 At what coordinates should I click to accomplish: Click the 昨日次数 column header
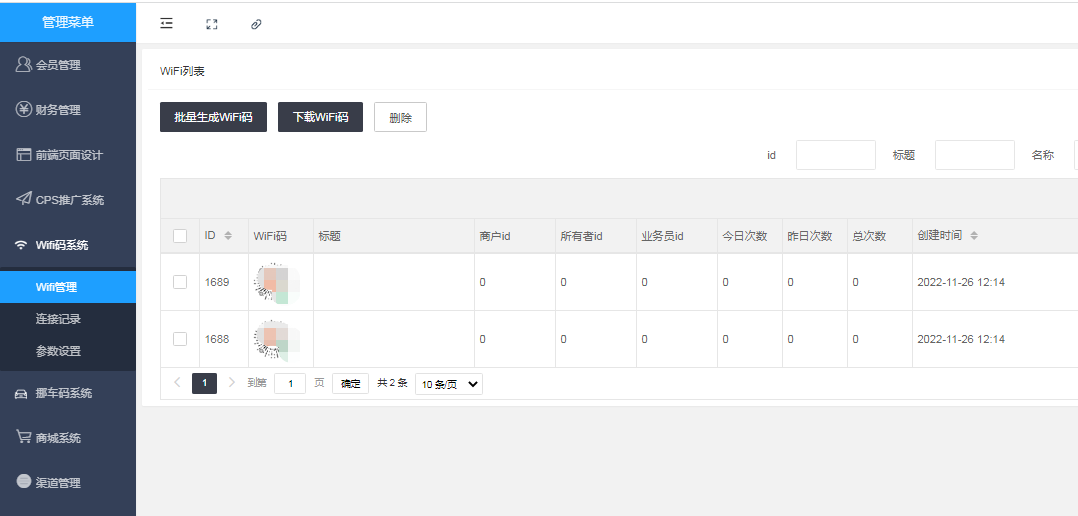pyautogui.click(x=810, y=236)
